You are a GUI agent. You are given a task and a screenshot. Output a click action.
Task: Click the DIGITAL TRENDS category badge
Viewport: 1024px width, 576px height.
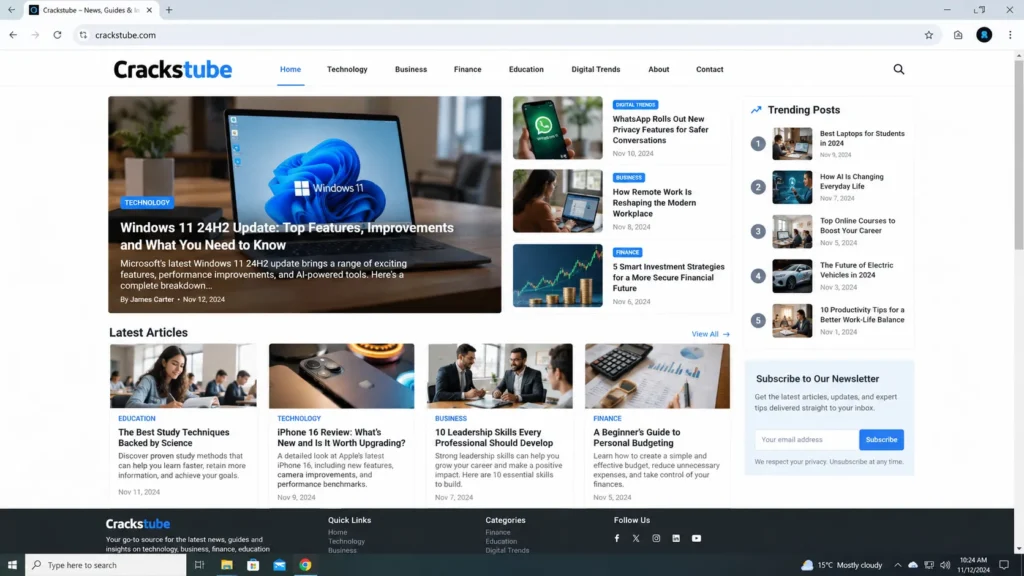635,104
